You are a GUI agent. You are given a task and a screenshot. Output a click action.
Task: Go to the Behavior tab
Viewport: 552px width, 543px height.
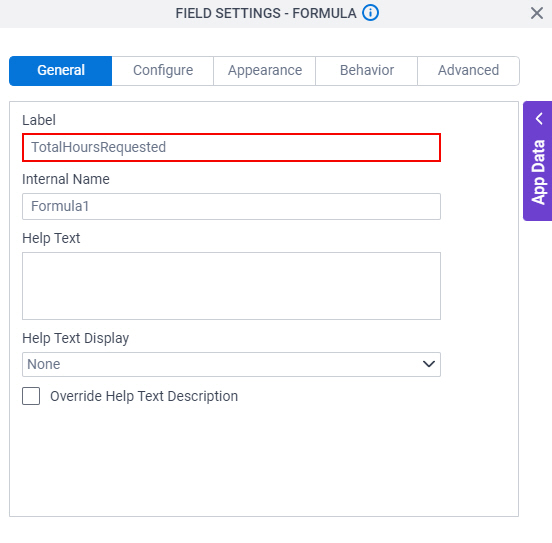point(366,70)
